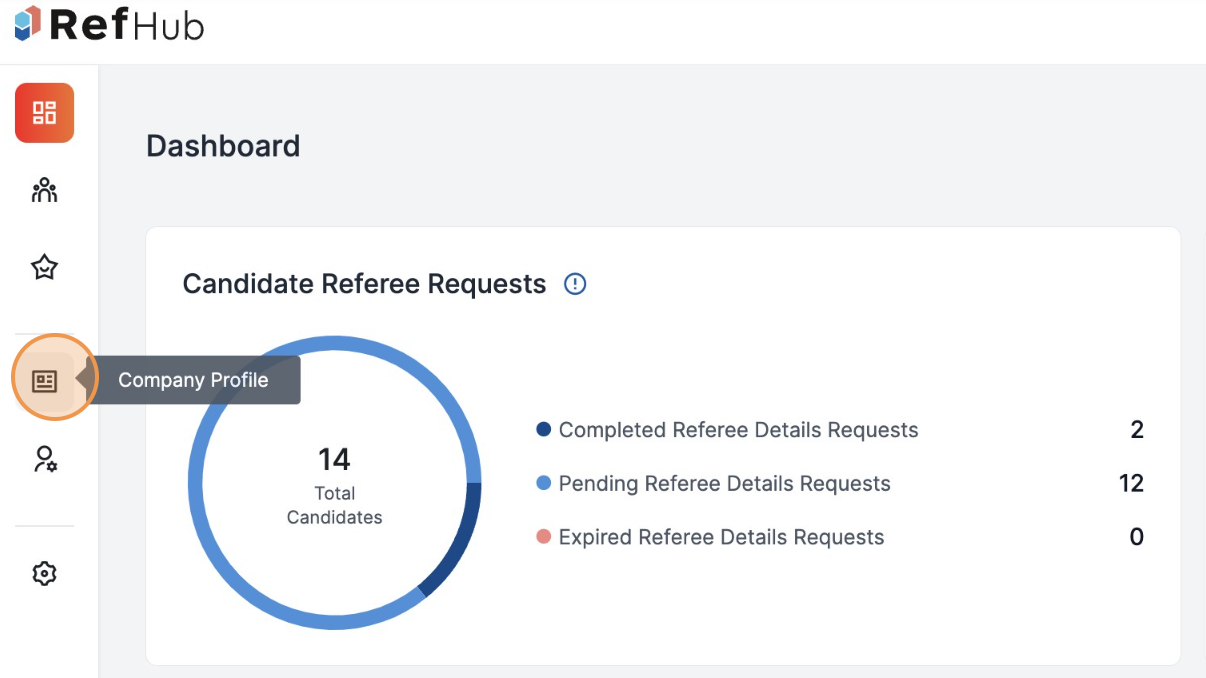Click the red Expired legend dot
Screen dimensions: 1206x678
coord(544,537)
